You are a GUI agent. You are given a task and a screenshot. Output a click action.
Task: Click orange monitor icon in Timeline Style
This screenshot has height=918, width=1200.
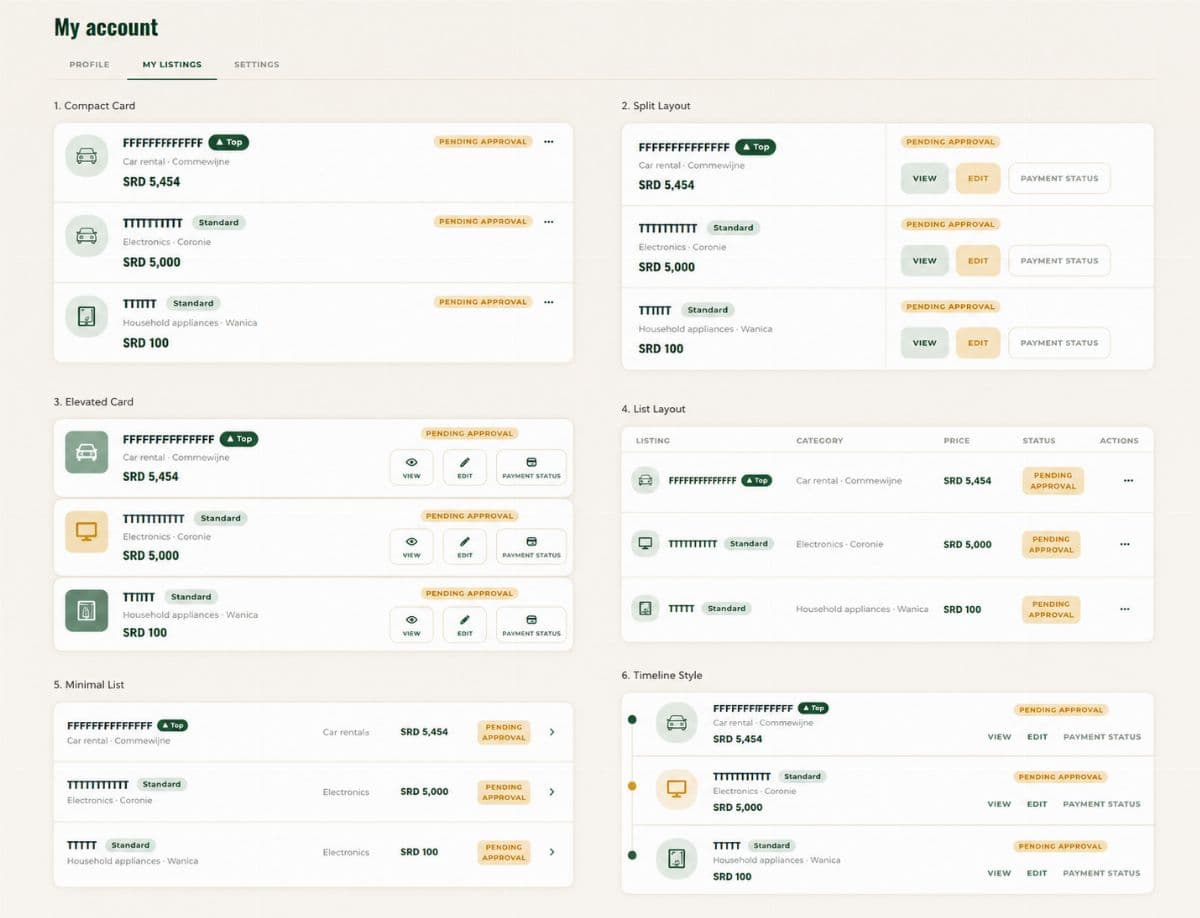coord(676,789)
